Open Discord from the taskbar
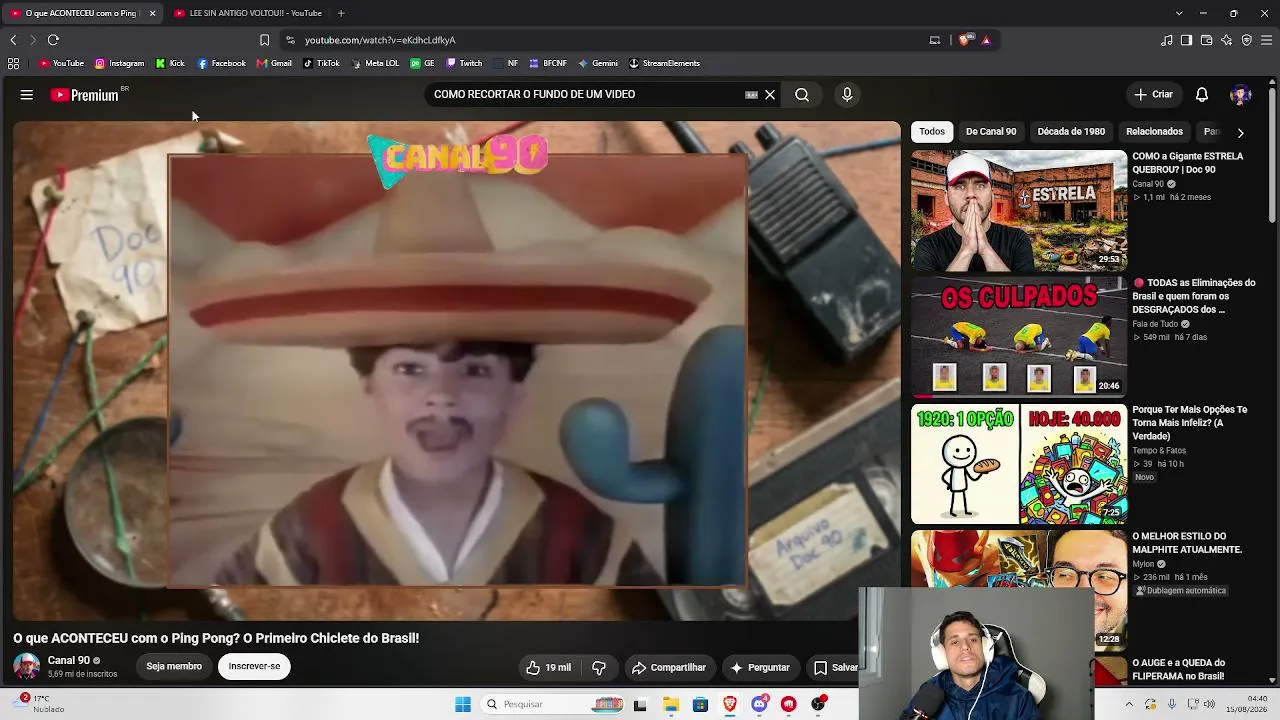Image resolution: width=1280 pixels, height=720 pixels. 759,704
